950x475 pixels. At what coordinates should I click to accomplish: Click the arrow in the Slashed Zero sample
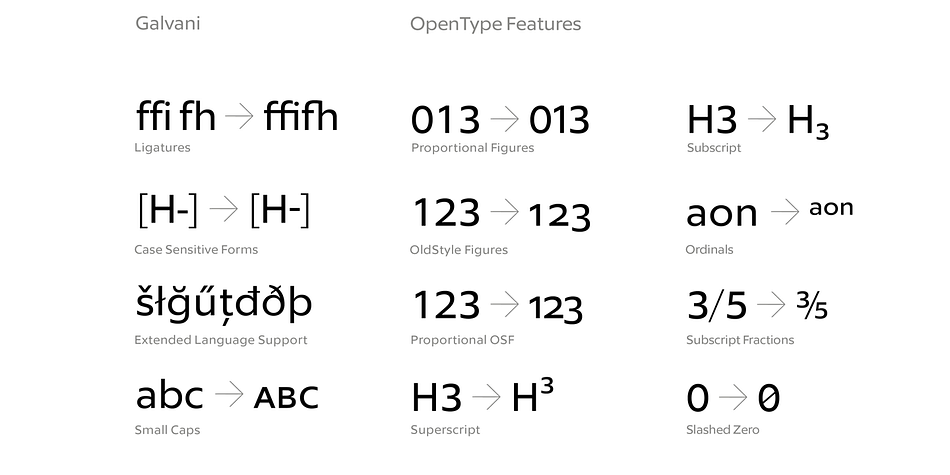point(733,397)
